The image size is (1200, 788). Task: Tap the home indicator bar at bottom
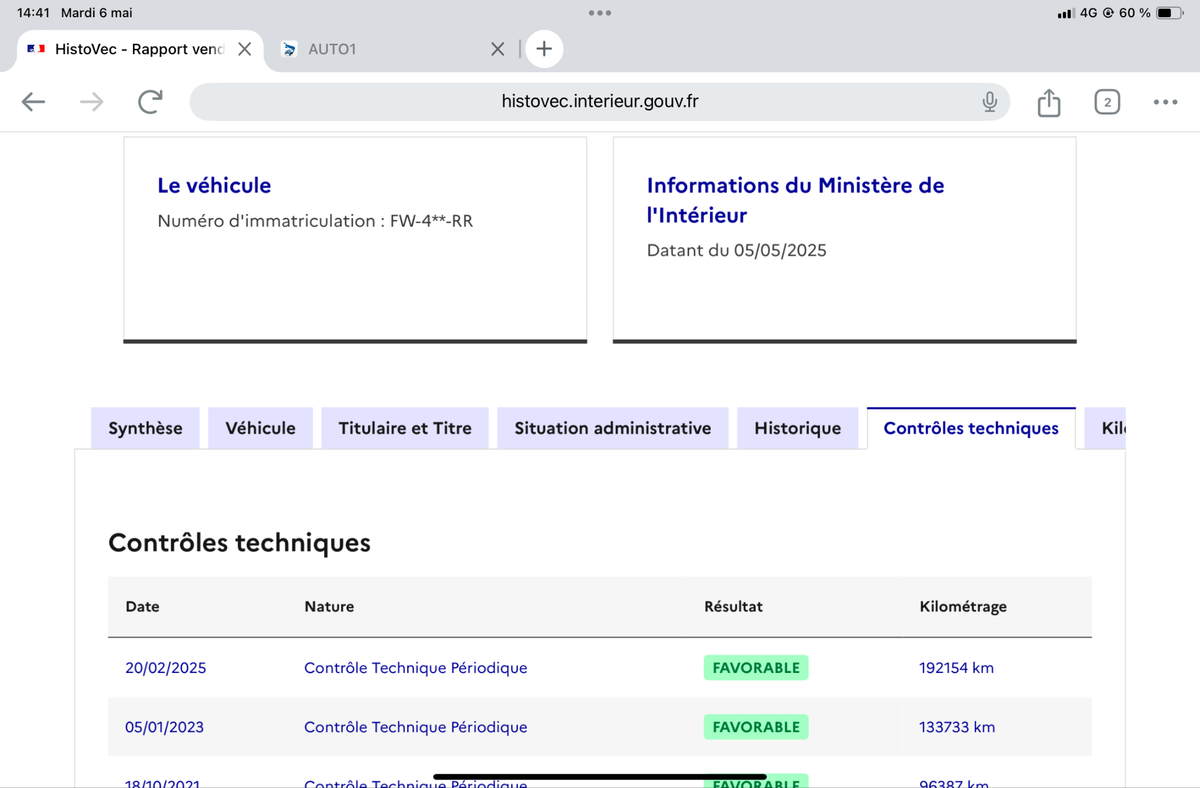coord(600,776)
